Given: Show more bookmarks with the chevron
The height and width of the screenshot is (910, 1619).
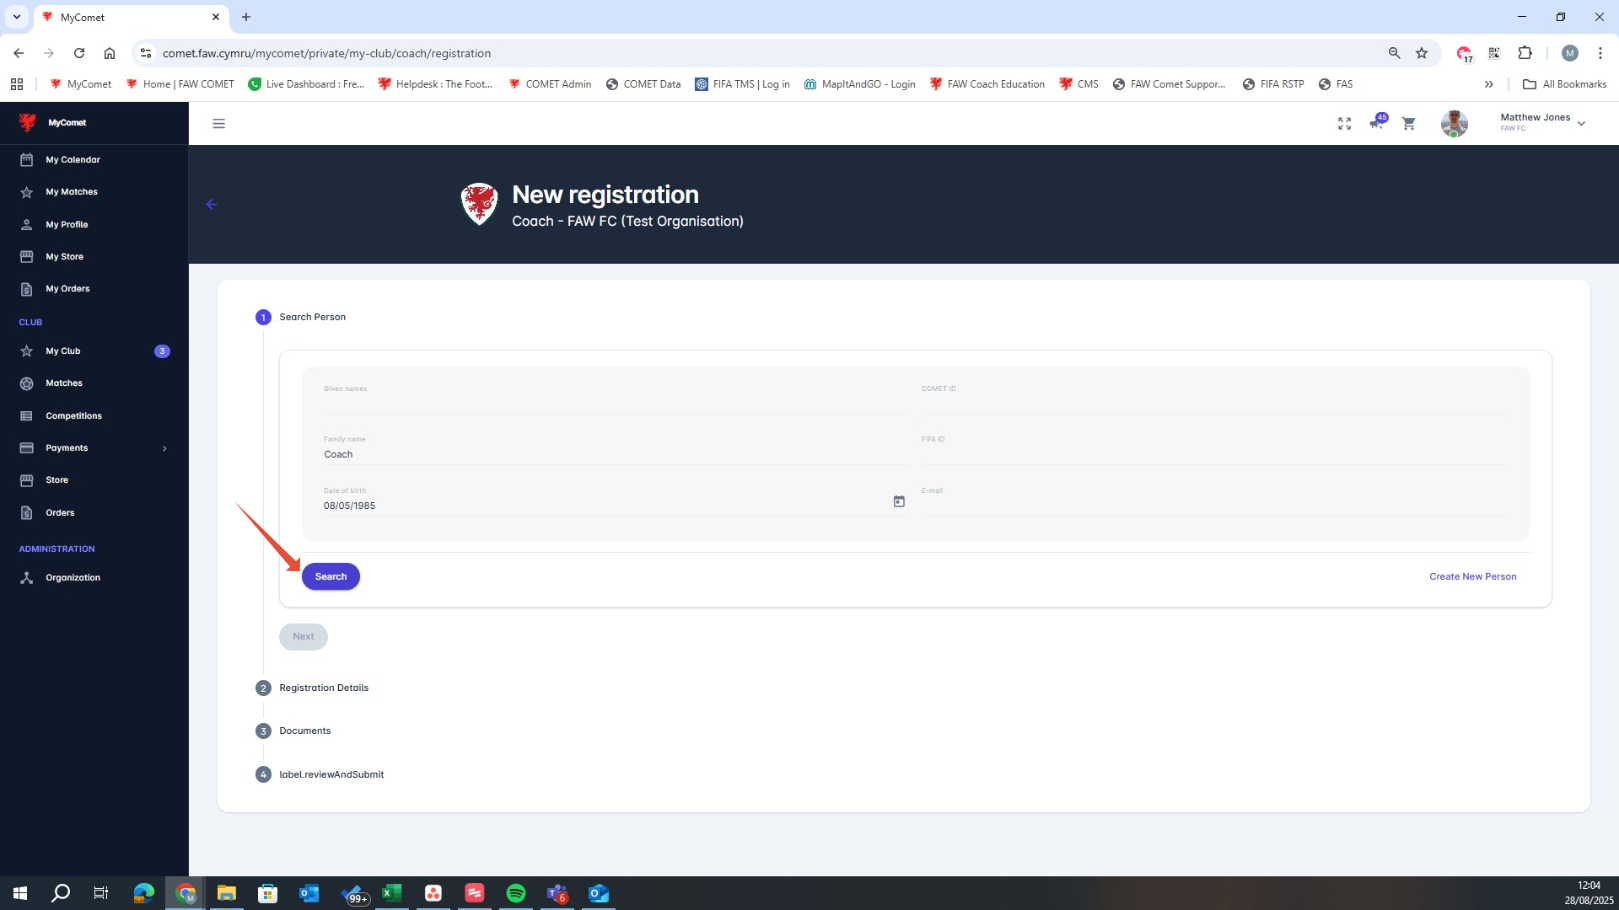Looking at the screenshot, I should tap(1489, 84).
